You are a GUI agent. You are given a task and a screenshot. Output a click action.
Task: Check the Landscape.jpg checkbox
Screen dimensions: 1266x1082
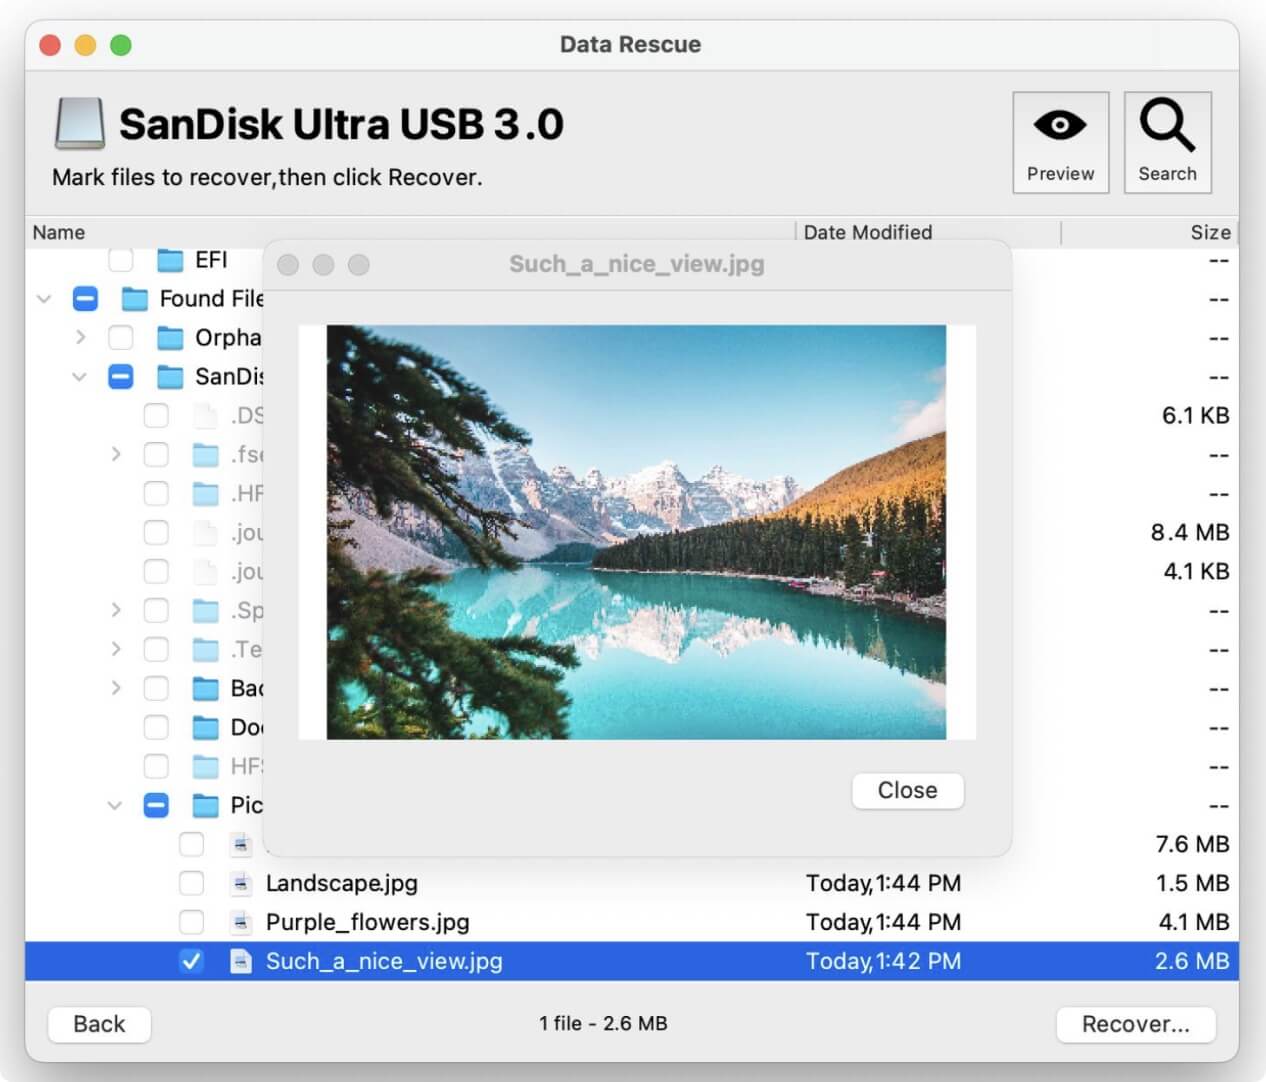pos(191,883)
